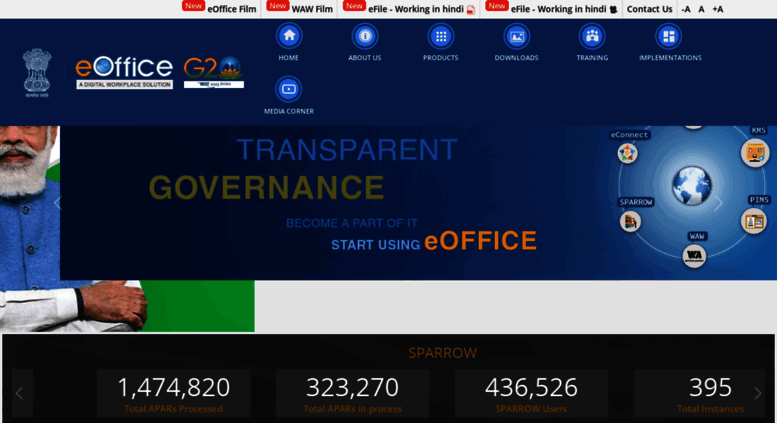Screen dimensions: 777x423
Task: Open the Implementations dashboard icon
Action: click(x=668, y=36)
